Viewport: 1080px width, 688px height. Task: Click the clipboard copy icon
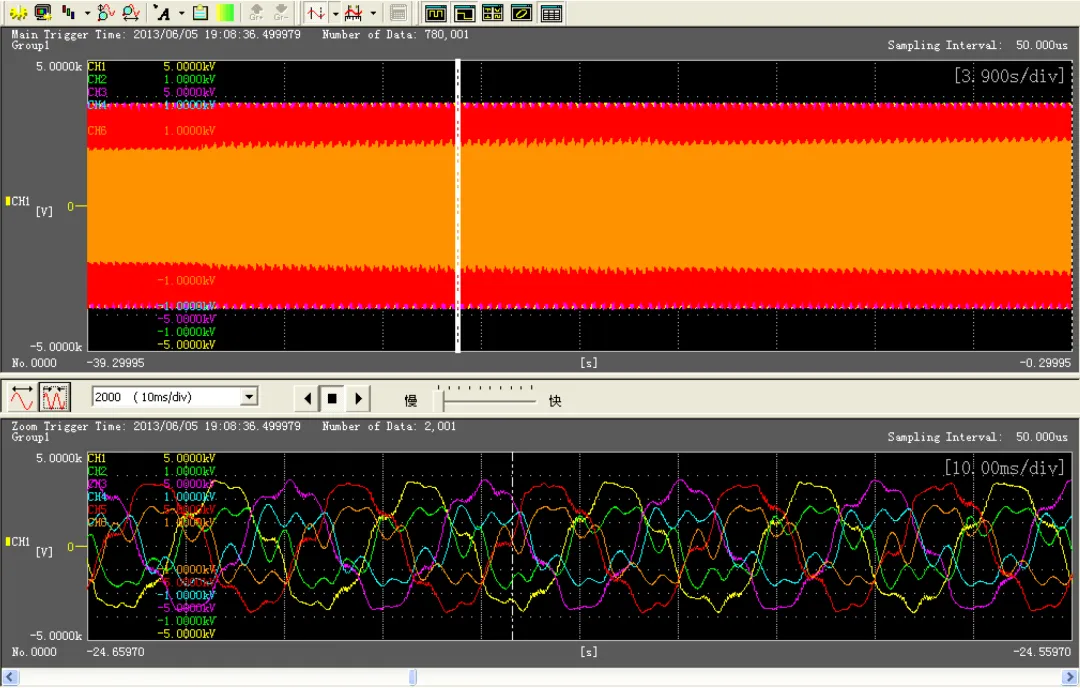[x=200, y=13]
